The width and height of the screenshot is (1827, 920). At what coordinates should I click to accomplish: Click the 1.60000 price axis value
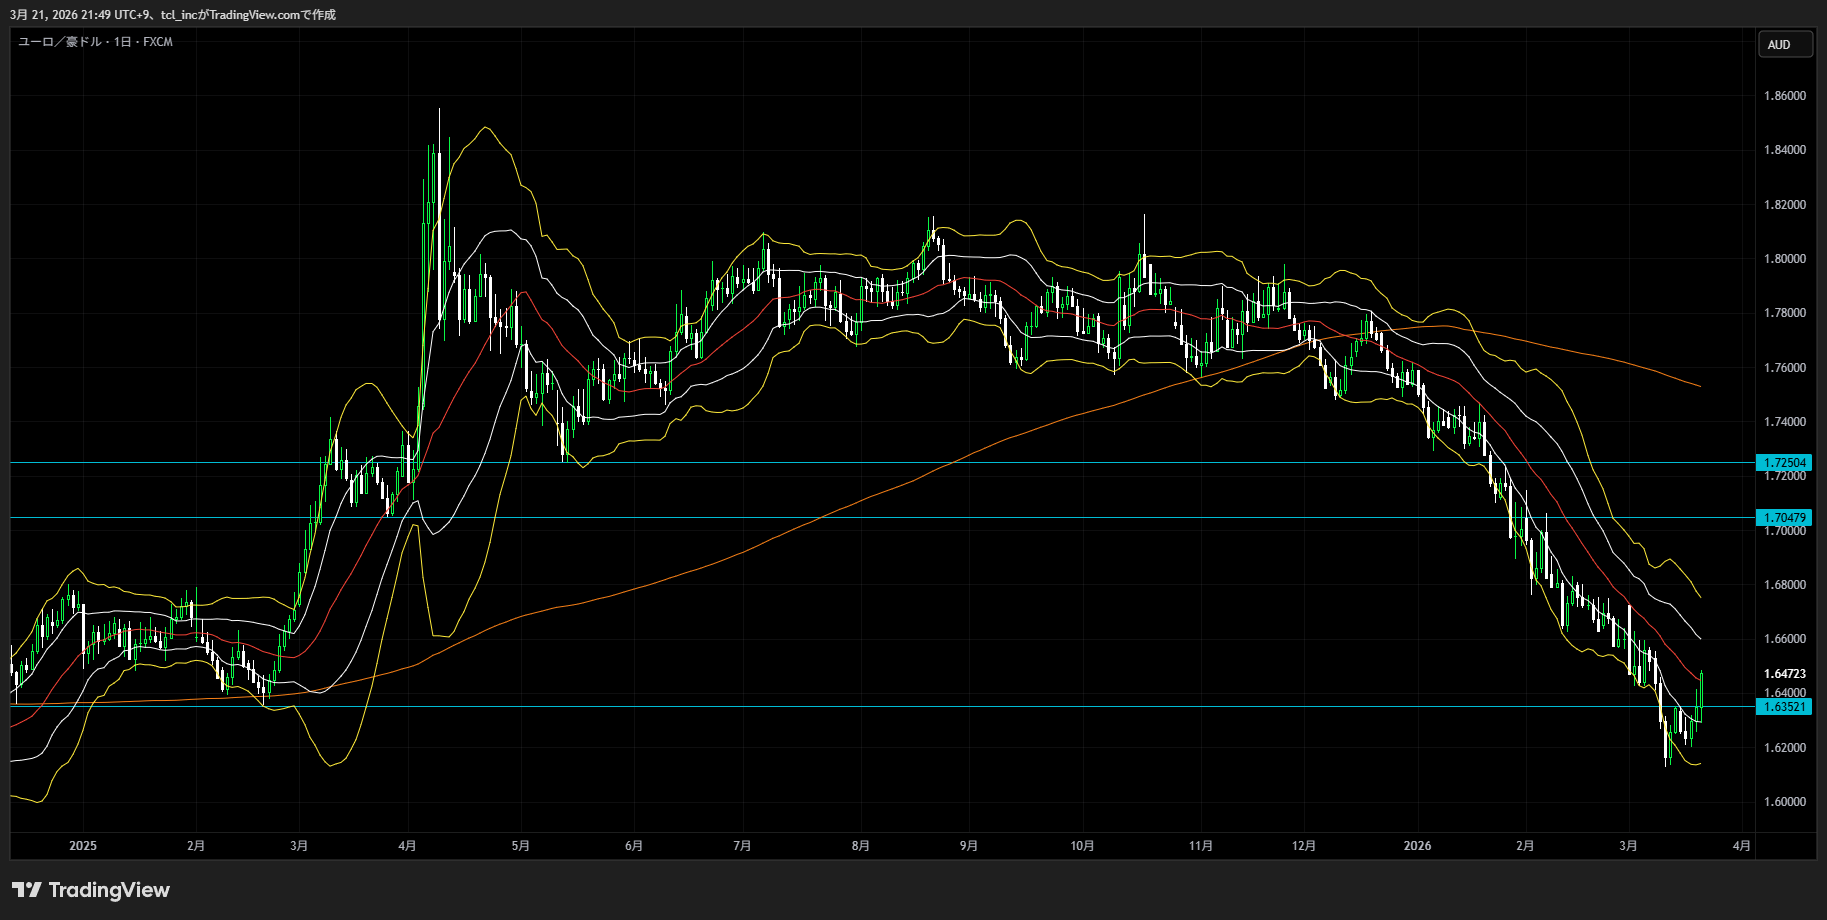pyautogui.click(x=1784, y=802)
